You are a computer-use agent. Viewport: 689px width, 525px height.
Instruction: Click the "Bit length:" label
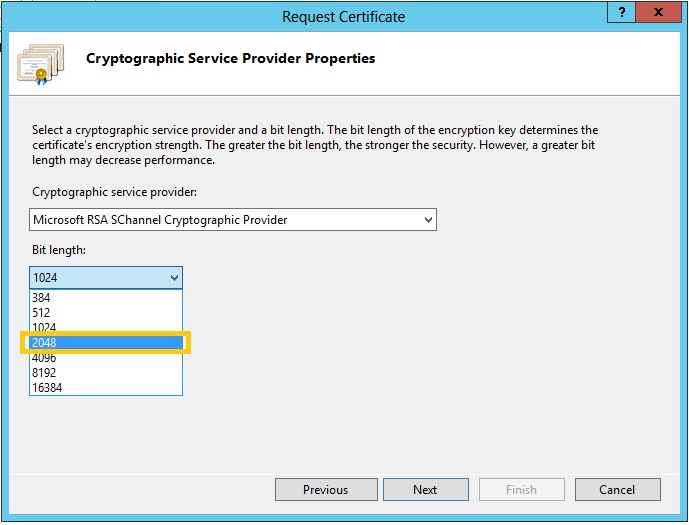coord(59,249)
